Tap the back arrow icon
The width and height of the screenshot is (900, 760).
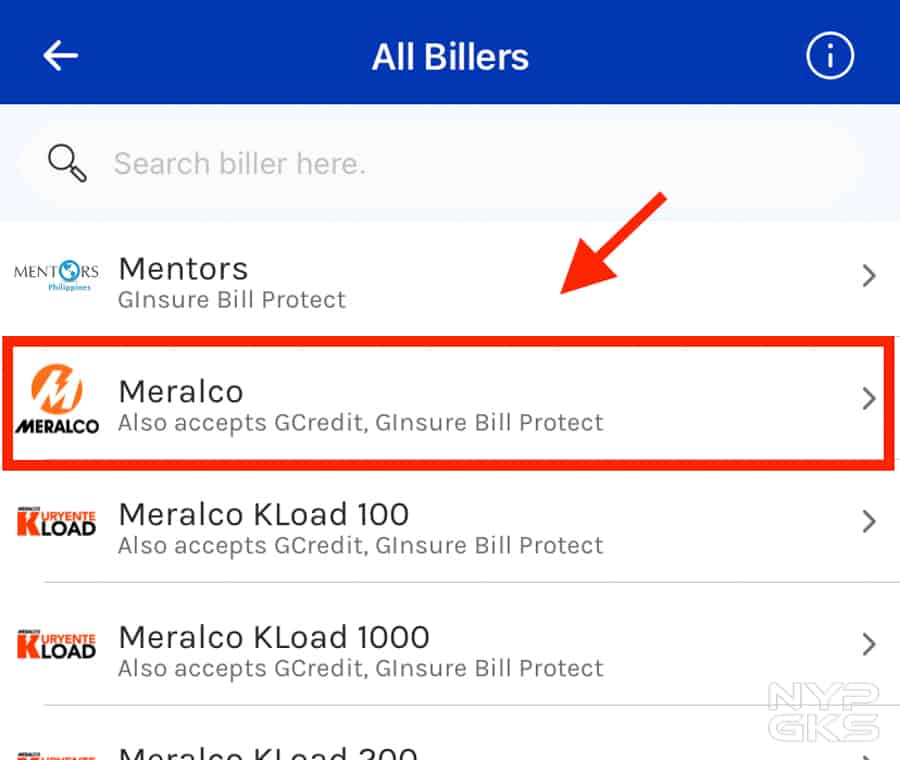pyautogui.click(x=61, y=56)
